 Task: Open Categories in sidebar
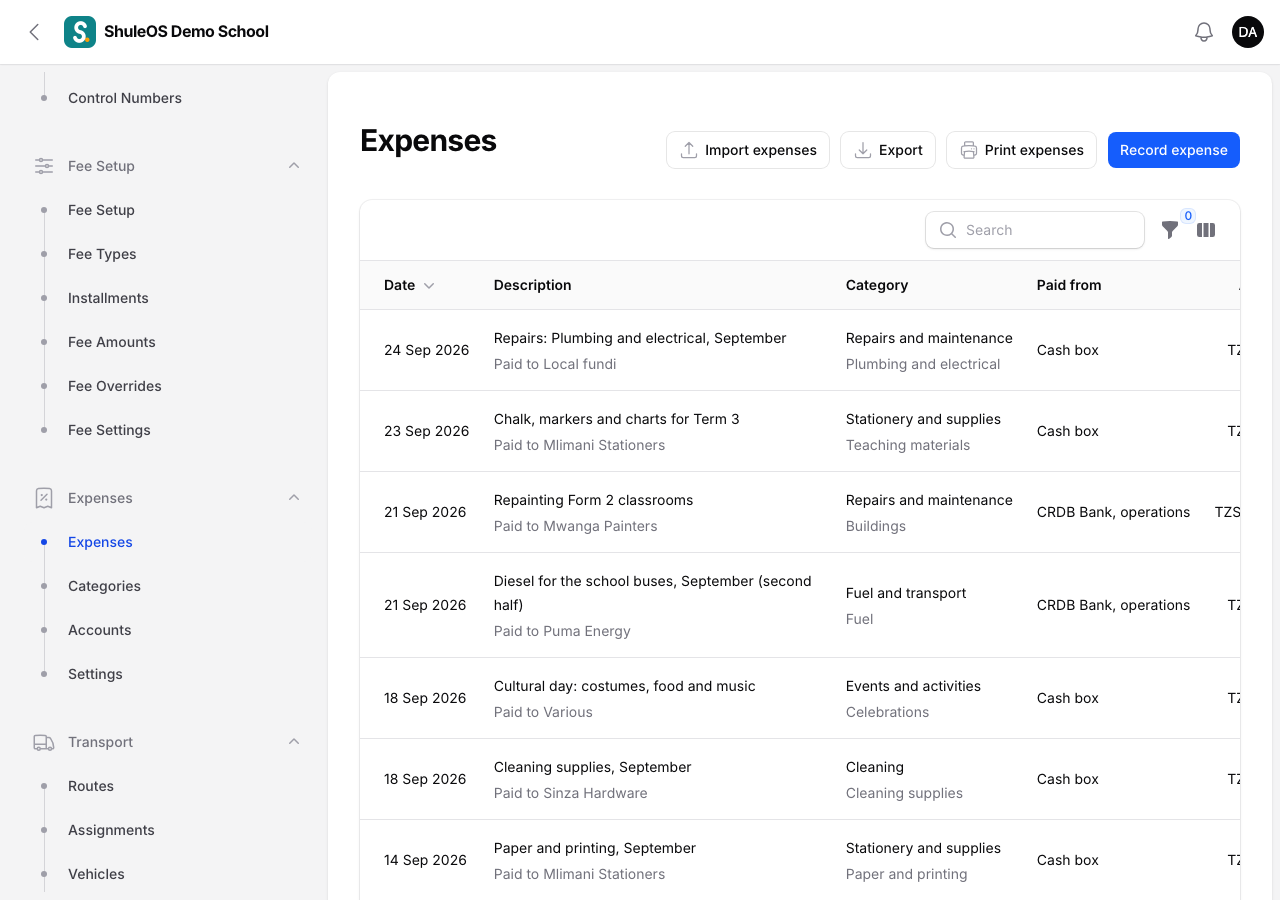(x=104, y=586)
